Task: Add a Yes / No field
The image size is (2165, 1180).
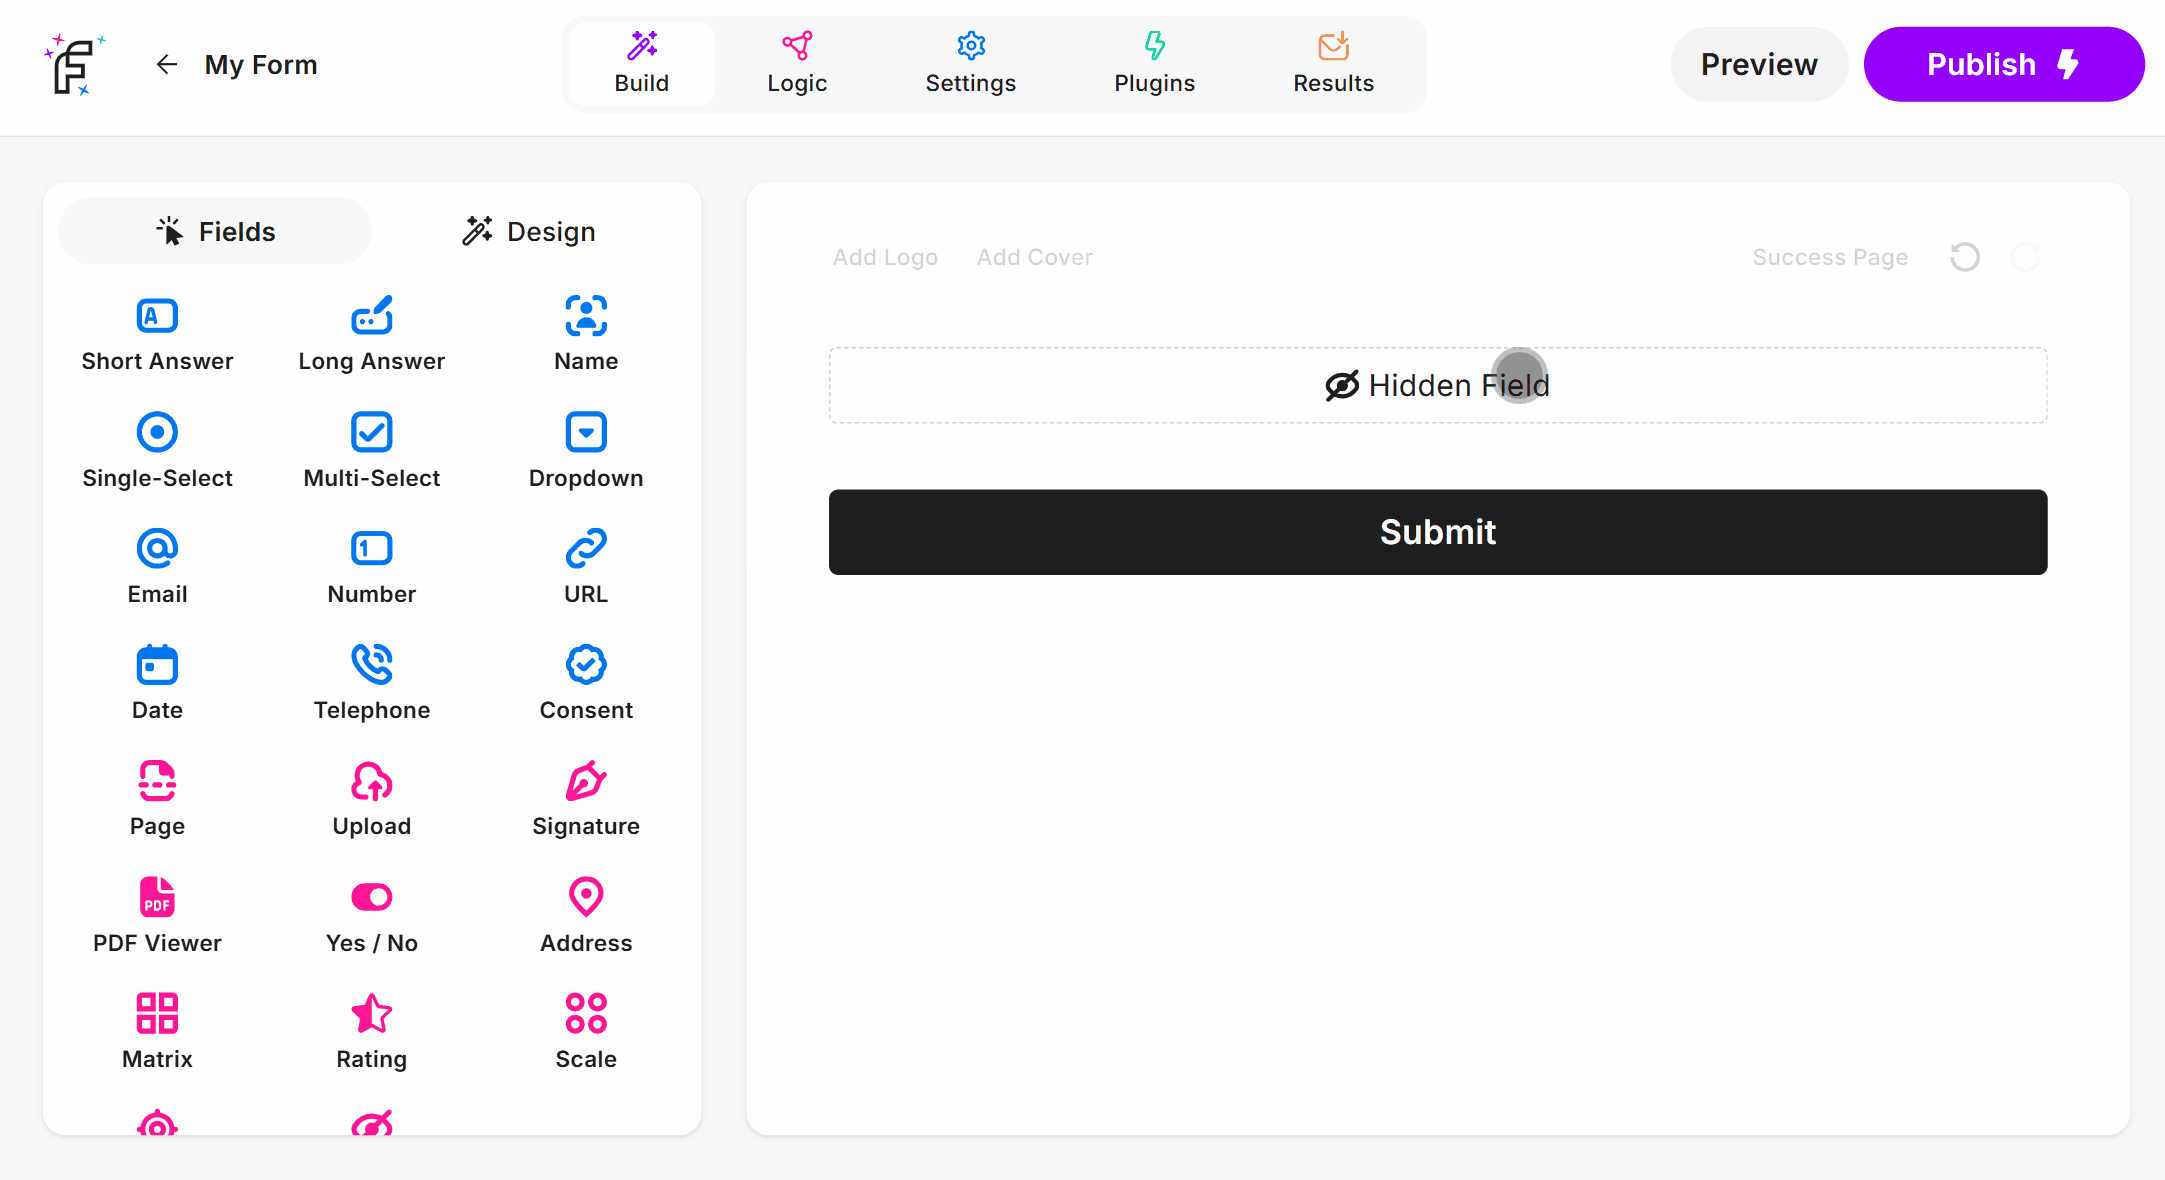Action: 372,917
